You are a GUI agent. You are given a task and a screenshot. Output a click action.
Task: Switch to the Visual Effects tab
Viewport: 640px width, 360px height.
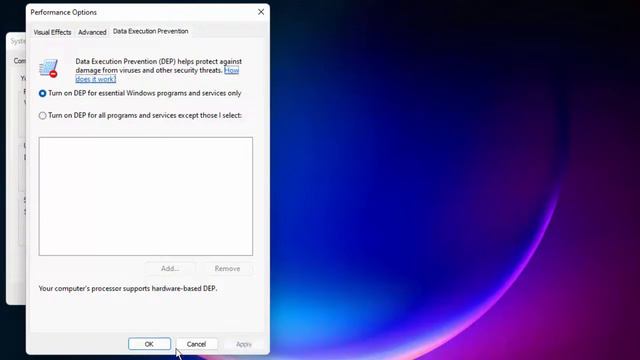tap(52, 32)
